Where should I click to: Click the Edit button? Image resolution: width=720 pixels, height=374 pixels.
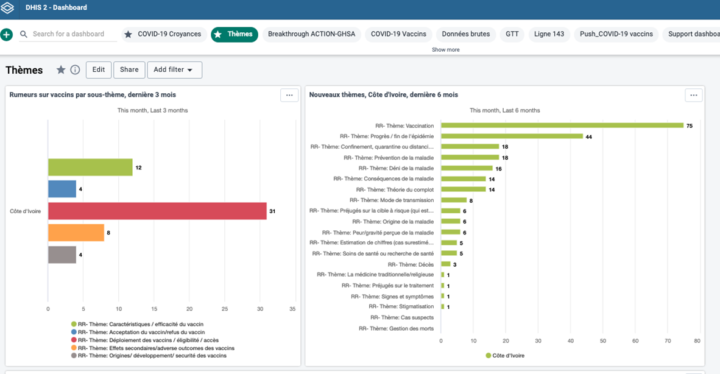coord(98,70)
